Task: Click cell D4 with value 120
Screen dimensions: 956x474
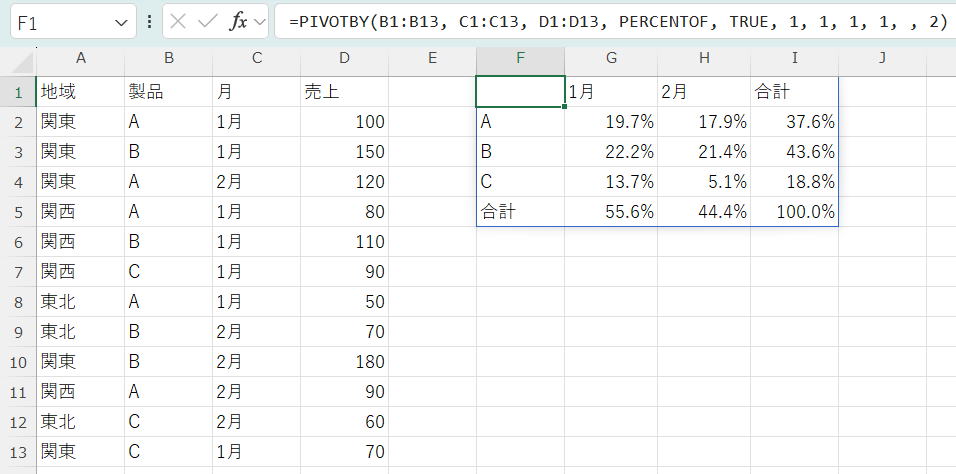Action: click(x=344, y=182)
